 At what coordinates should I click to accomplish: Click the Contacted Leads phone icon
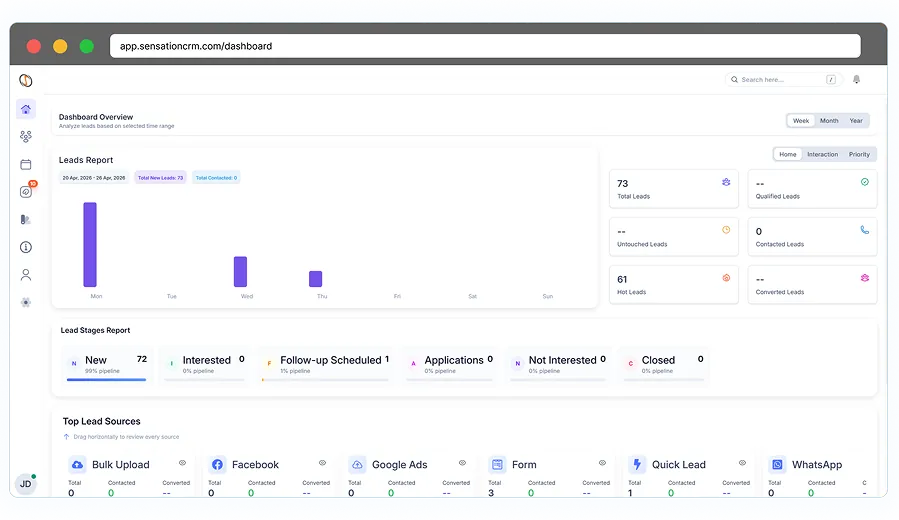tap(865, 230)
